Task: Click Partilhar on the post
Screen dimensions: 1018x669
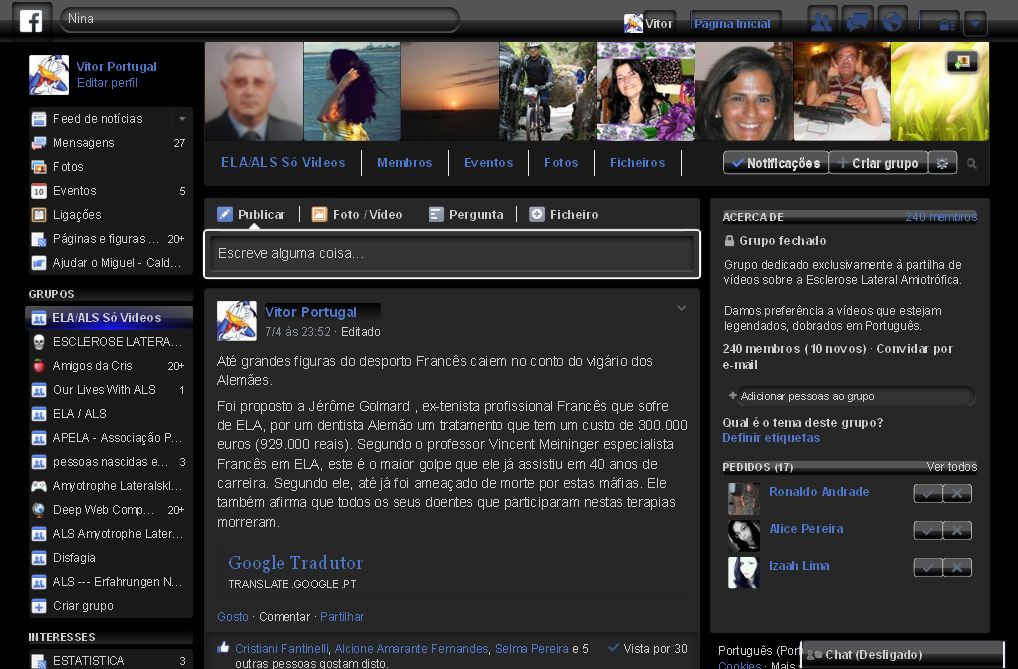Action: (x=341, y=617)
